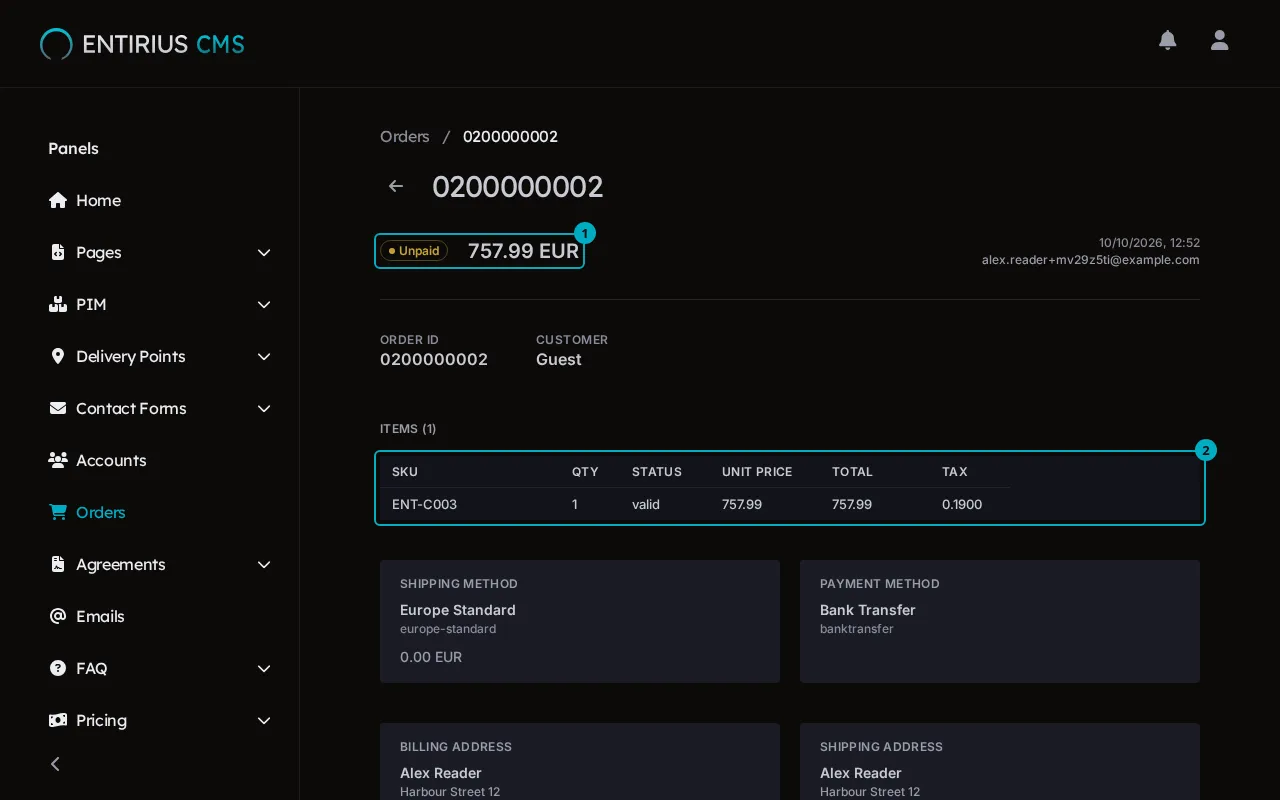The width and height of the screenshot is (1280, 800).
Task: Expand the FAQ chevron
Action: [264, 668]
